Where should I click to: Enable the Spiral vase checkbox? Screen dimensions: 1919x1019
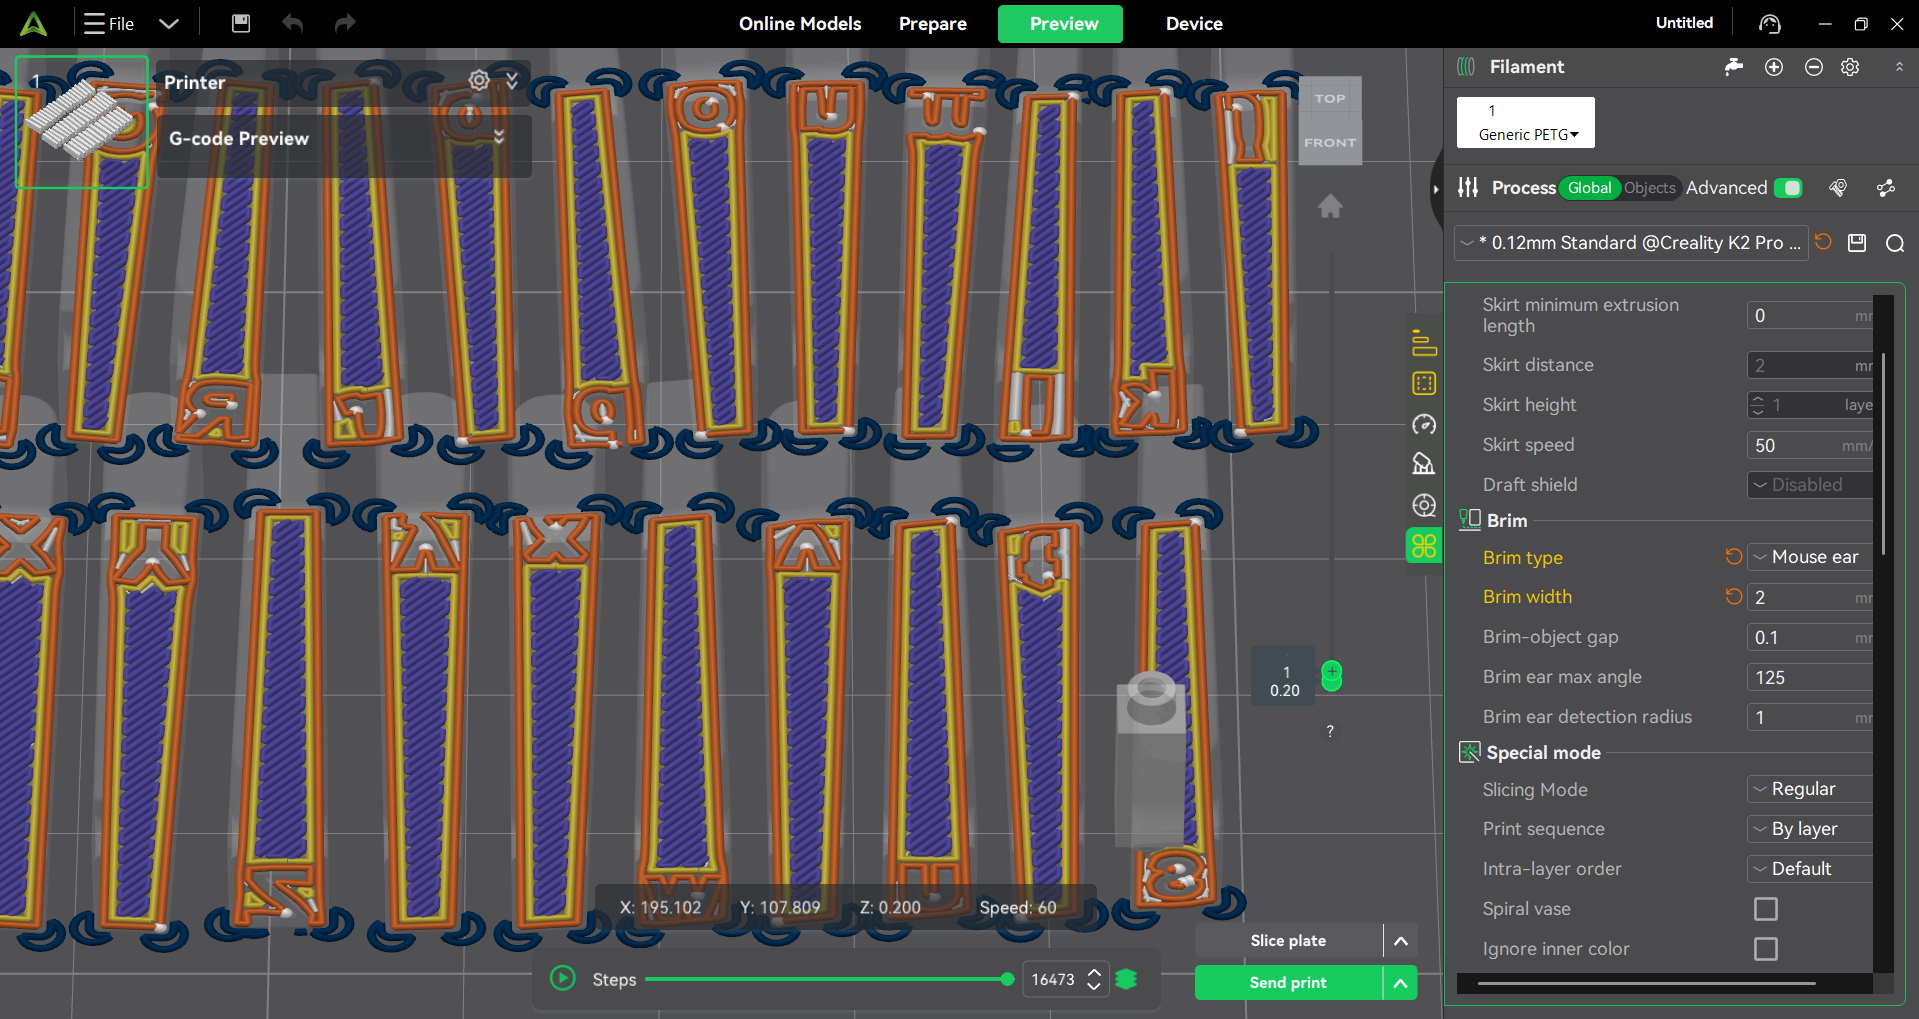[x=1766, y=909]
